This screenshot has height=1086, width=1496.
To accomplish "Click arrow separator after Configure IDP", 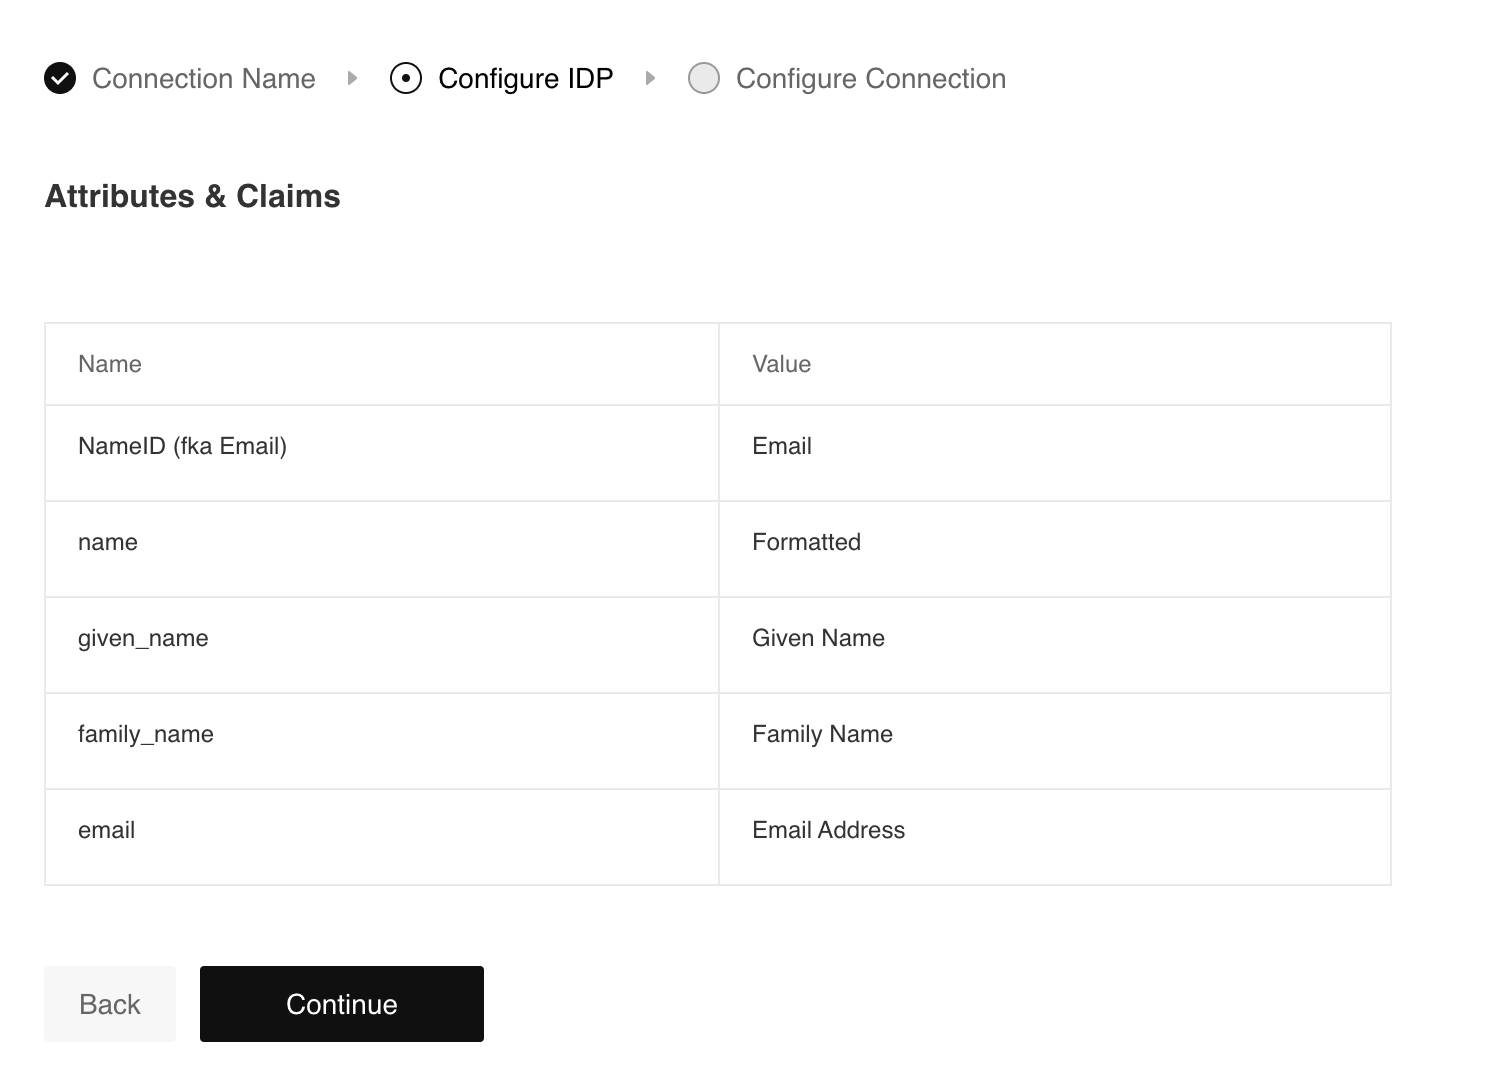I will click(650, 78).
